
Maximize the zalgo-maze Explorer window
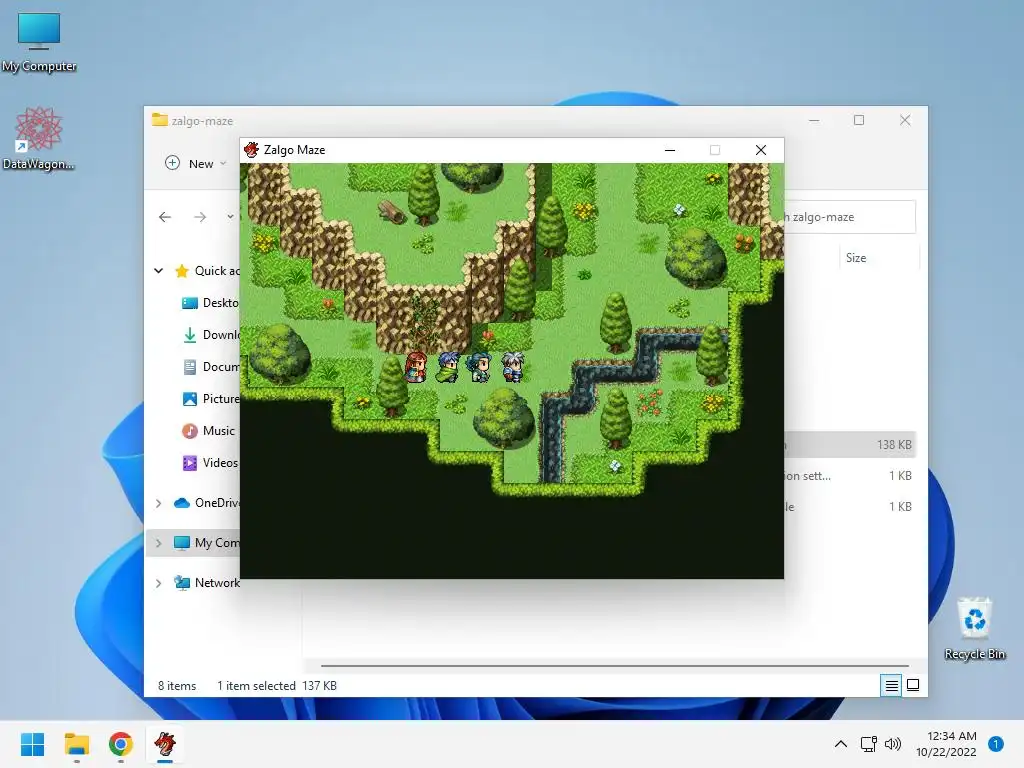(859, 120)
